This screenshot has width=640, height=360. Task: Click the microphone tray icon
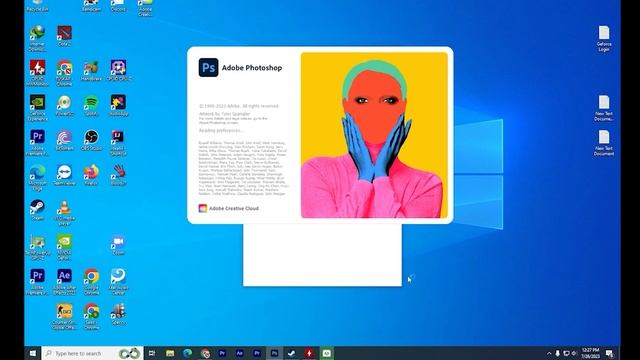pyautogui.click(x=558, y=353)
